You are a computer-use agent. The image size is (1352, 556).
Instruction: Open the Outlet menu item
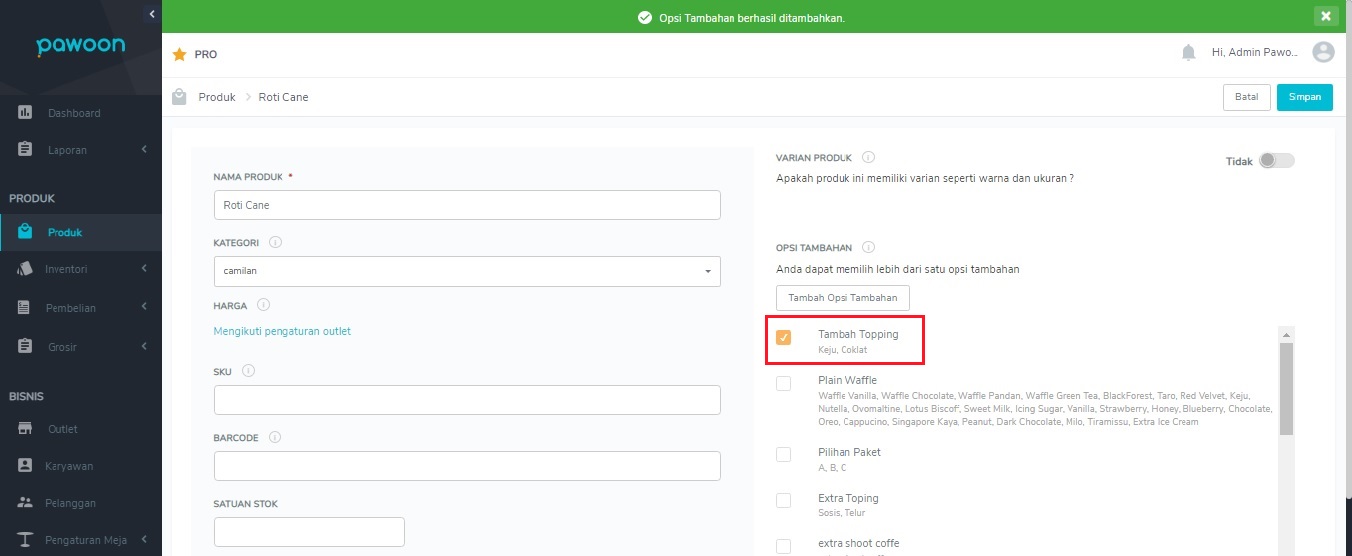tap(62, 429)
